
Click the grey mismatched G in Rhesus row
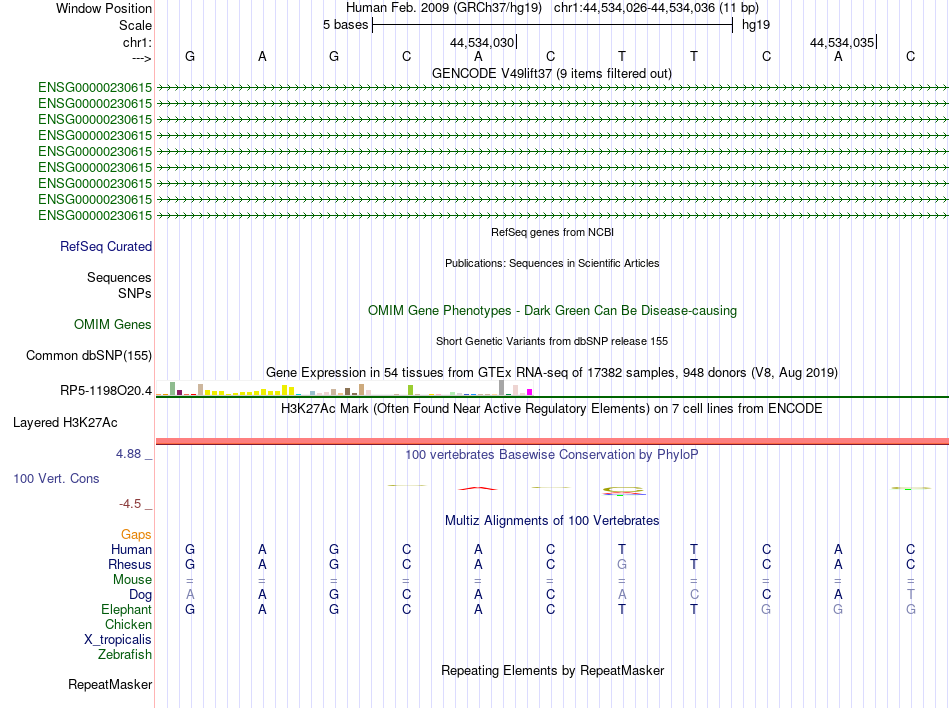pos(622,564)
